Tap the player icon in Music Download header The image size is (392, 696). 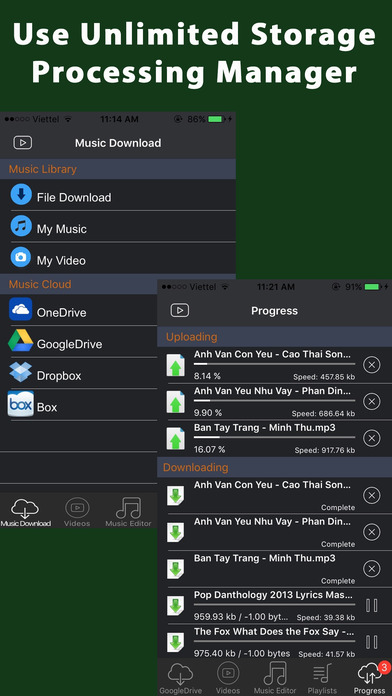[x=23, y=142]
